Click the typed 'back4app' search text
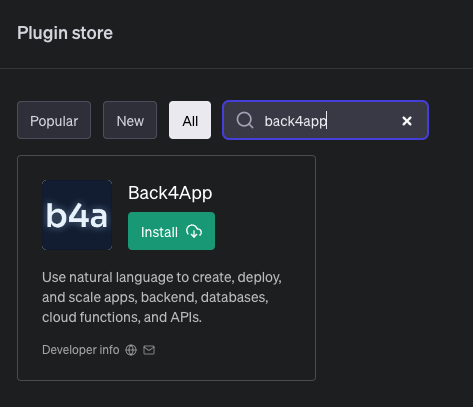 (295, 121)
